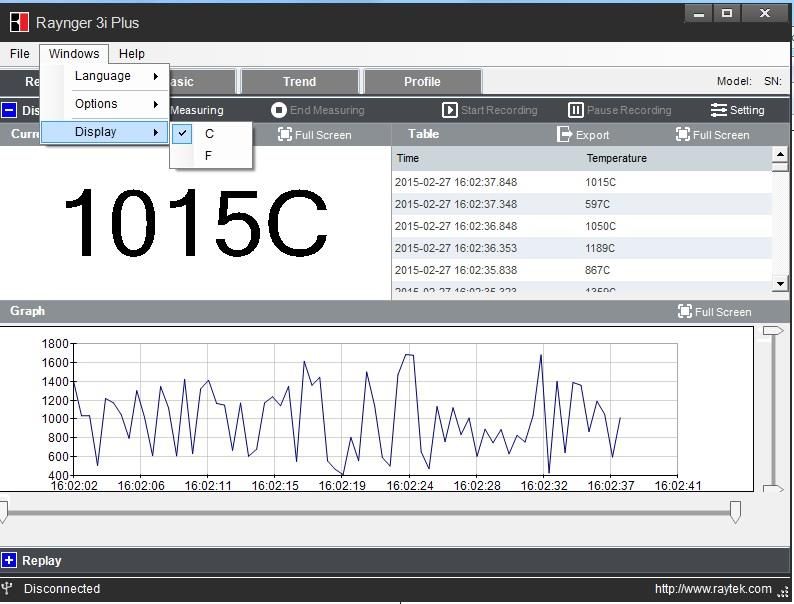Open the File menu

[x=20, y=54]
